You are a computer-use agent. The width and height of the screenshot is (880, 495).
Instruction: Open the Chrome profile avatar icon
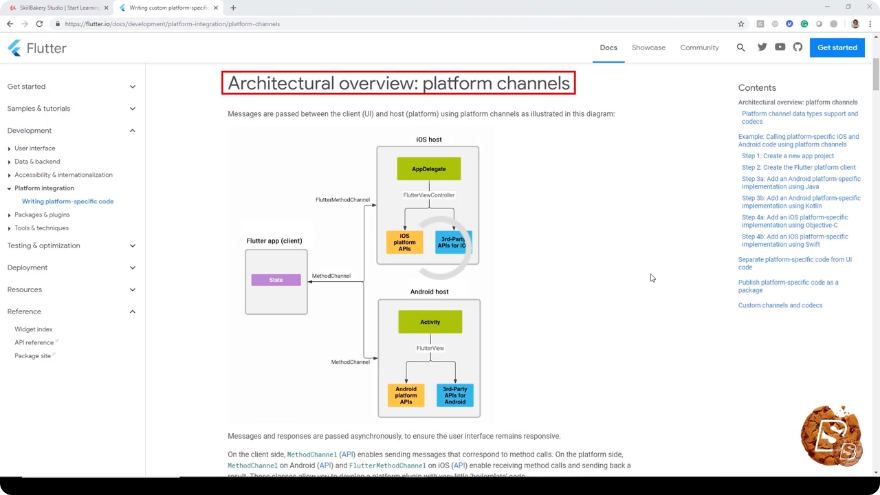pyautogui.click(x=855, y=24)
